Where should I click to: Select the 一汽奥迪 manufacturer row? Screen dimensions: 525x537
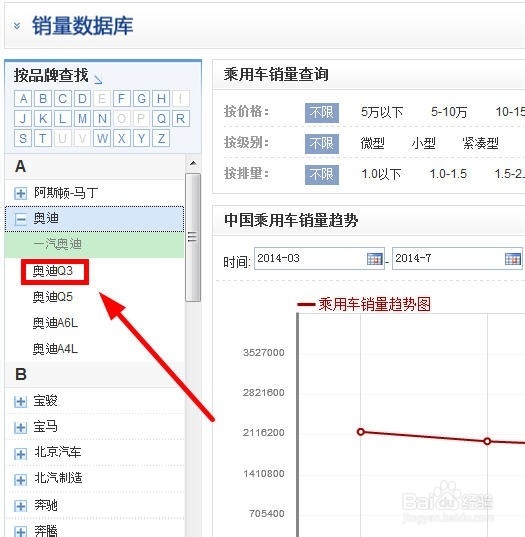(95, 245)
